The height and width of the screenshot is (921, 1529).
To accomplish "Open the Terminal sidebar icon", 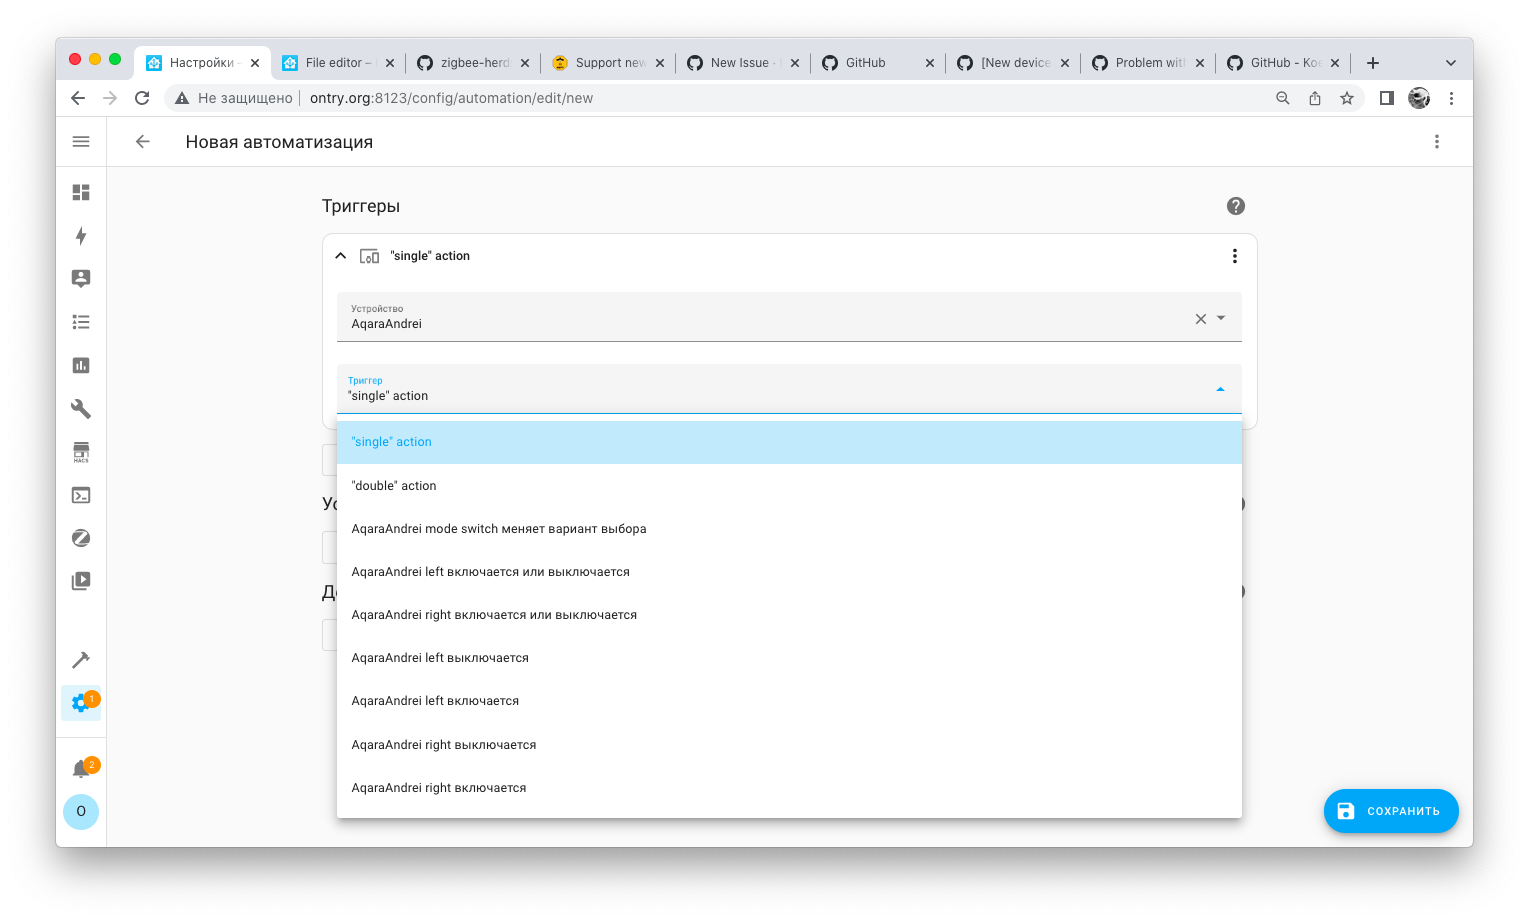I will tap(81, 495).
